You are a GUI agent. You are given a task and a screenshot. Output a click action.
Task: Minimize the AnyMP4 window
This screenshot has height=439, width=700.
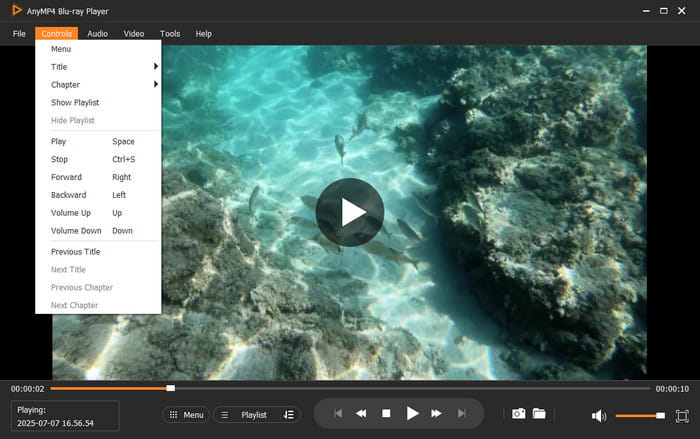click(x=646, y=11)
